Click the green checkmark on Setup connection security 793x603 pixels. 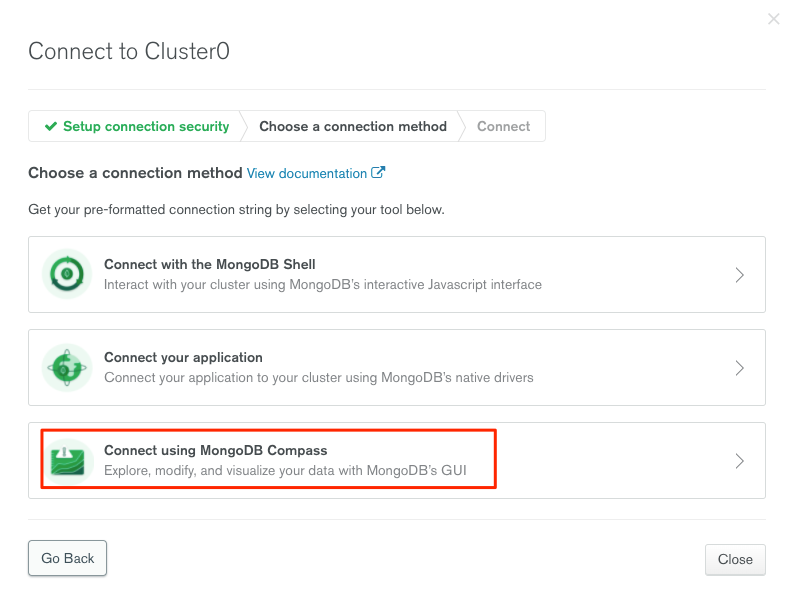[x=50, y=127]
